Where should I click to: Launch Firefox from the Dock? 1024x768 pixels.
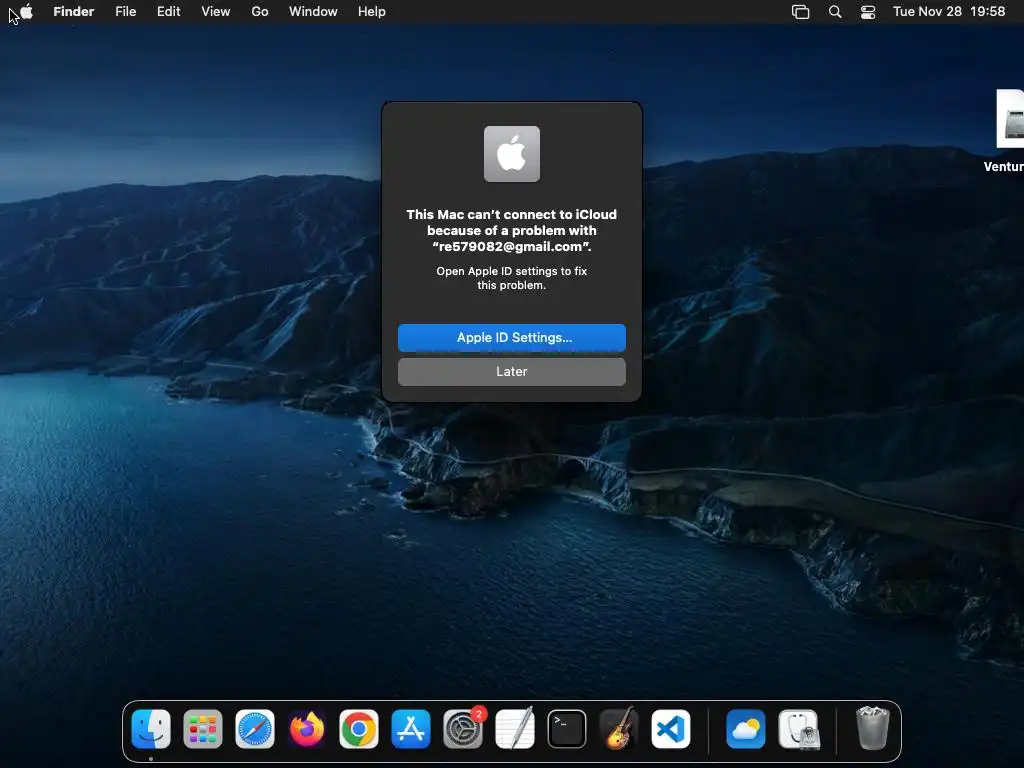pyautogui.click(x=306, y=728)
